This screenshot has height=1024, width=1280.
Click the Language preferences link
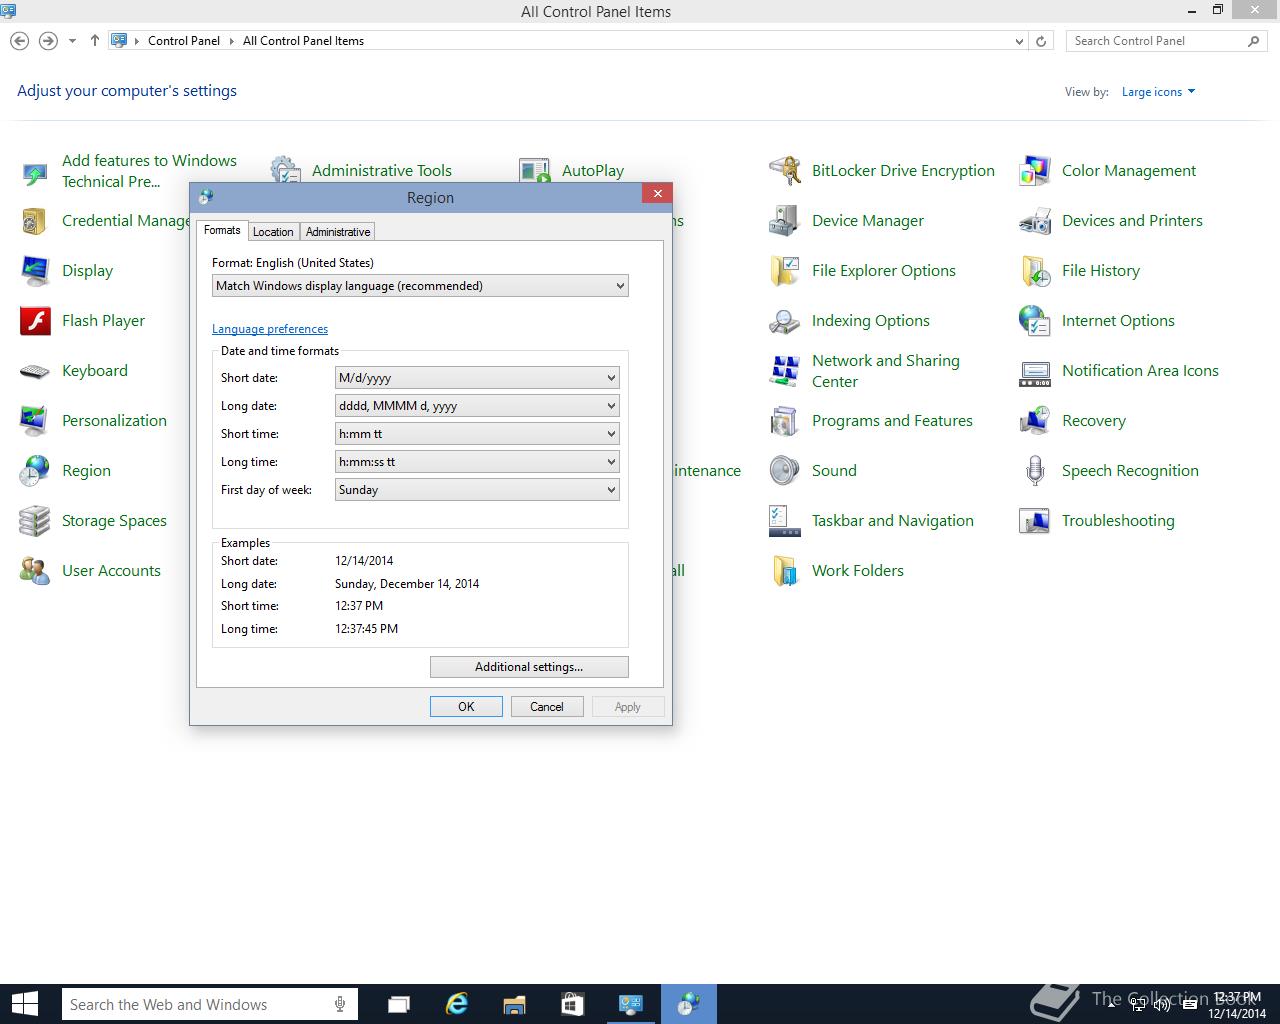tap(270, 329)
